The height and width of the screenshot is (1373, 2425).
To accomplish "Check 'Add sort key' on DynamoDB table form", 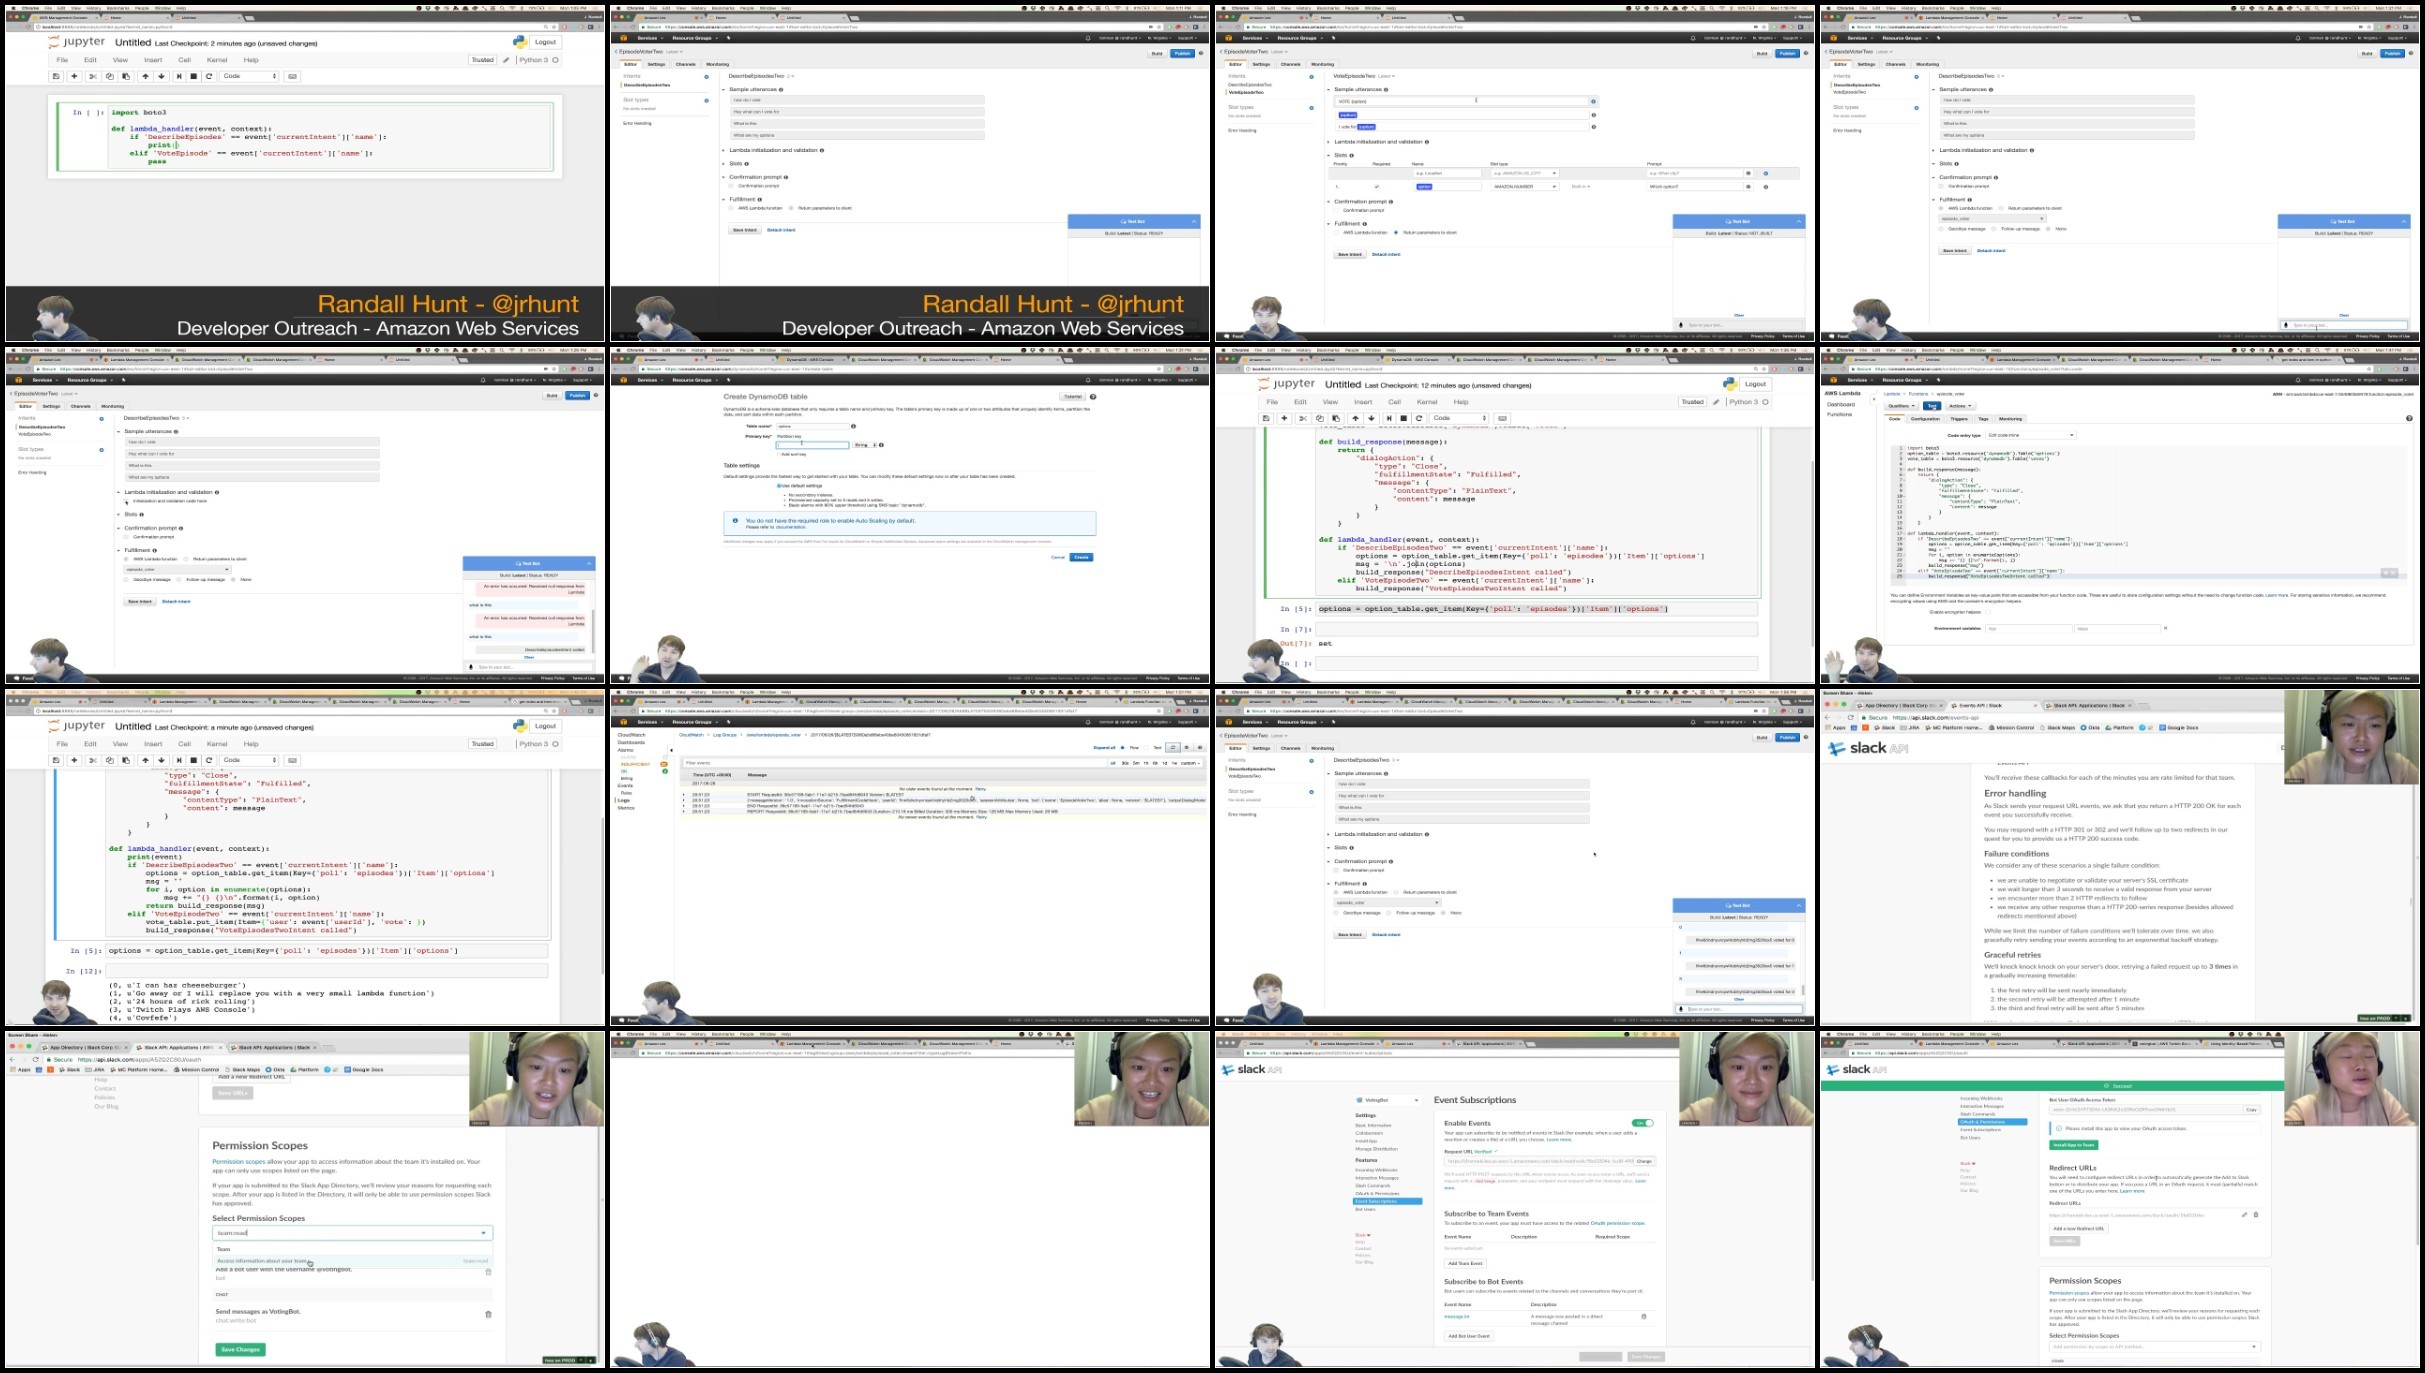I will tap(779, 454).
